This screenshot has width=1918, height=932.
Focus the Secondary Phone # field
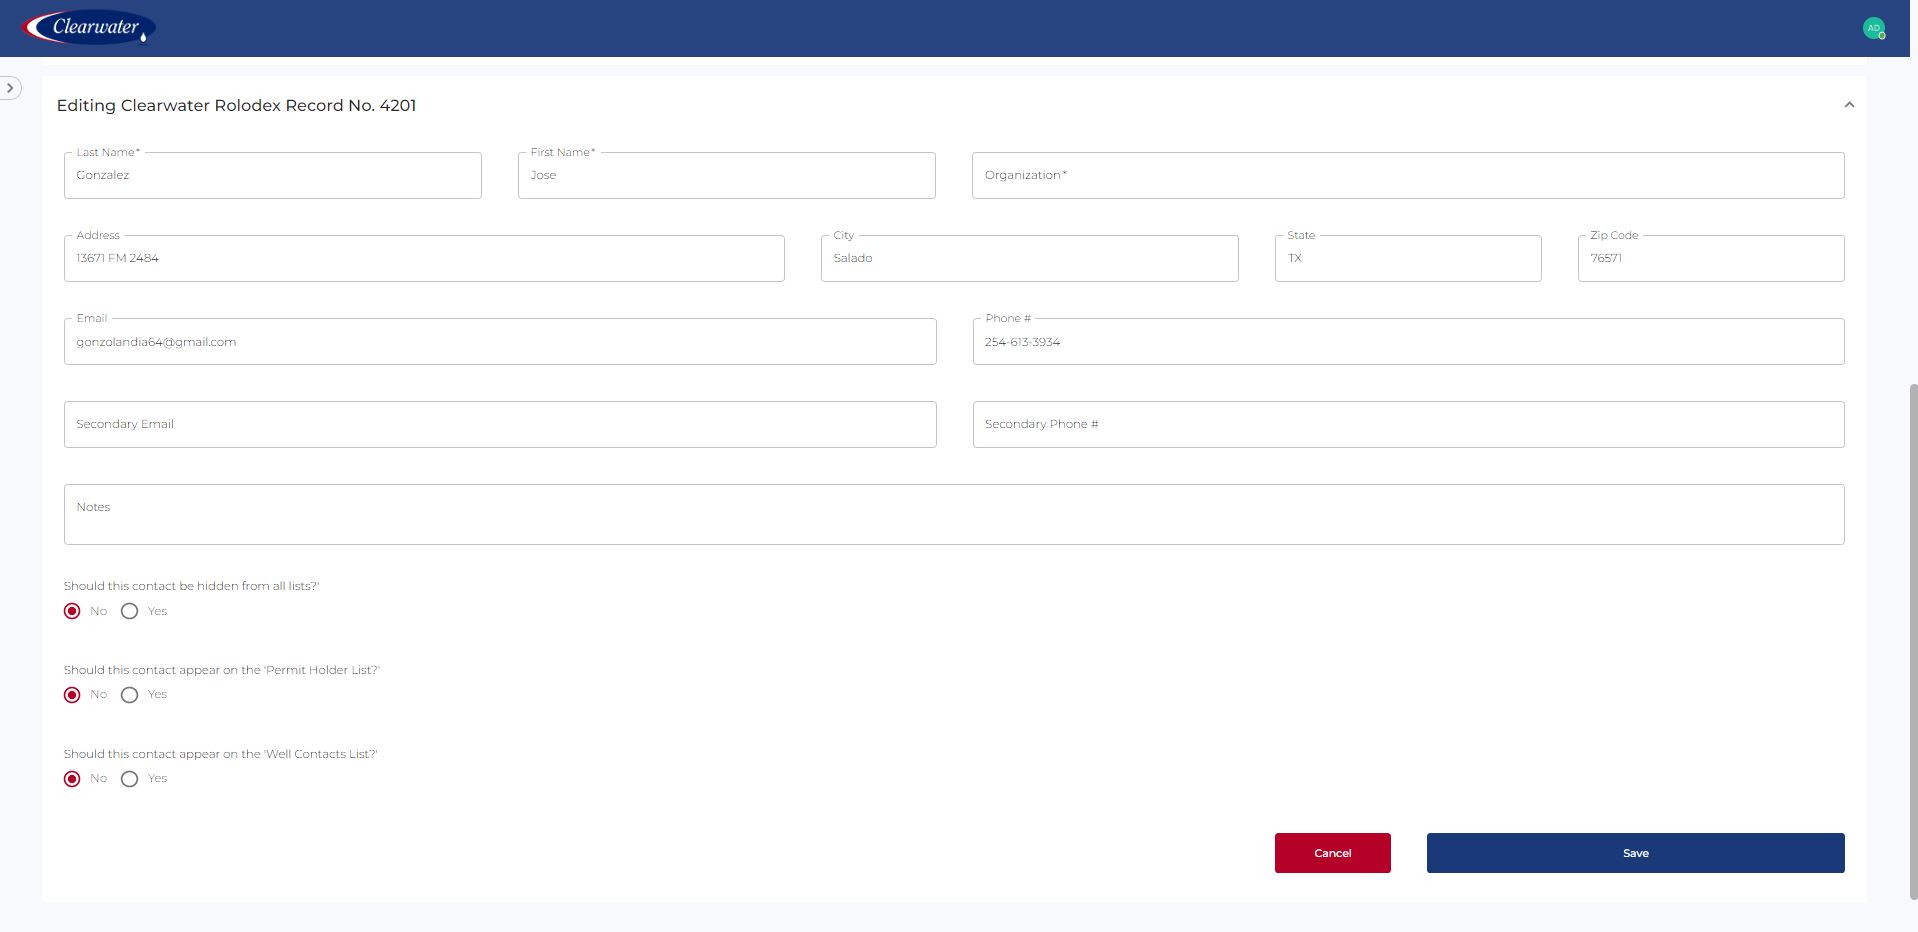(x=1409, y=424)
